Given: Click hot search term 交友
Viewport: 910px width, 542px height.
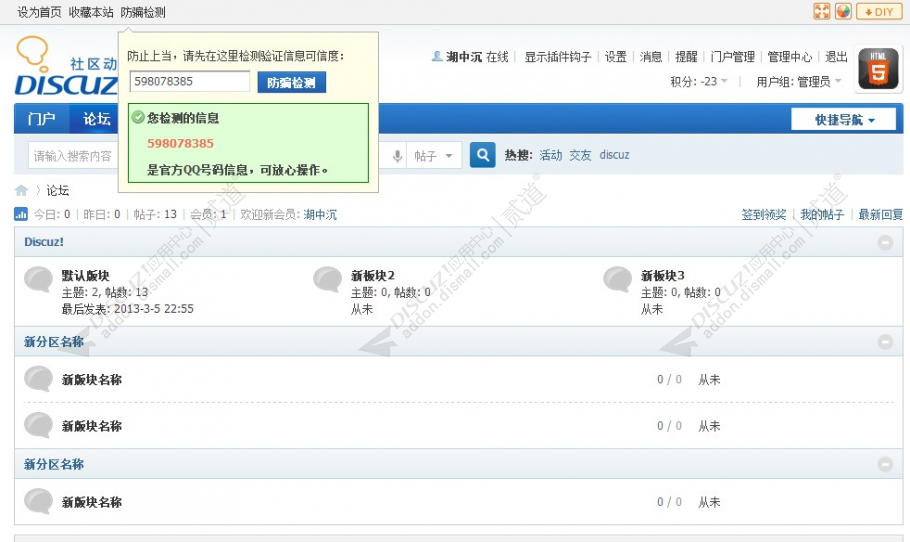Looking at the screenshot, I should [580, 155].
